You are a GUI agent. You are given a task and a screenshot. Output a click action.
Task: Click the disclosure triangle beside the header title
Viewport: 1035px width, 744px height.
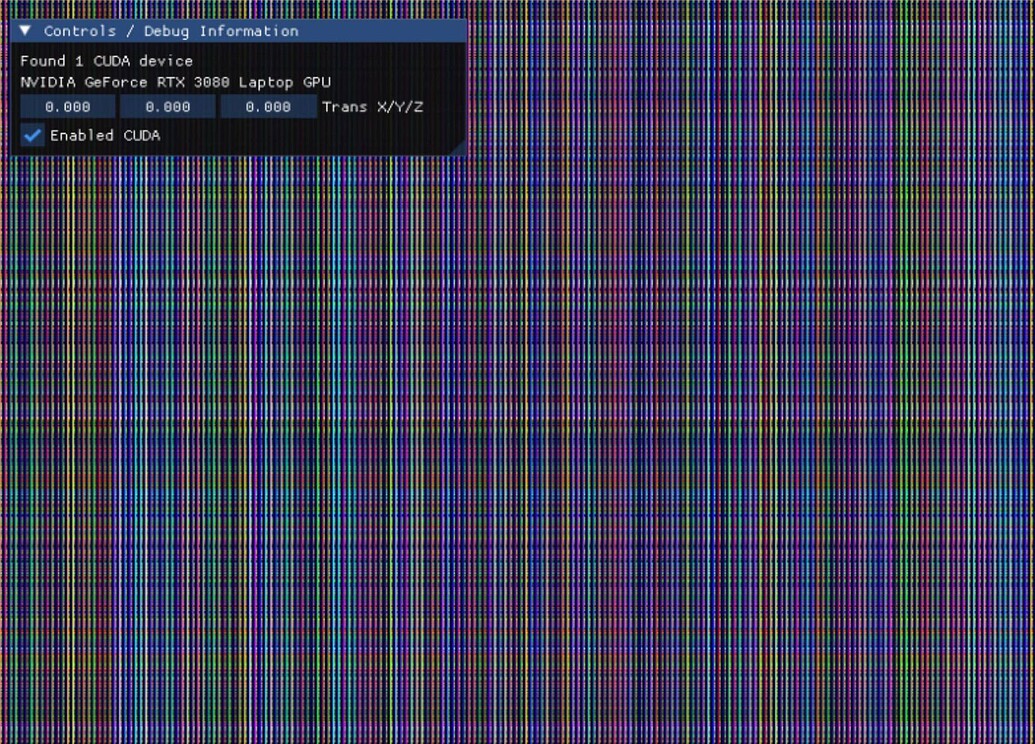[x=24, y=30]
